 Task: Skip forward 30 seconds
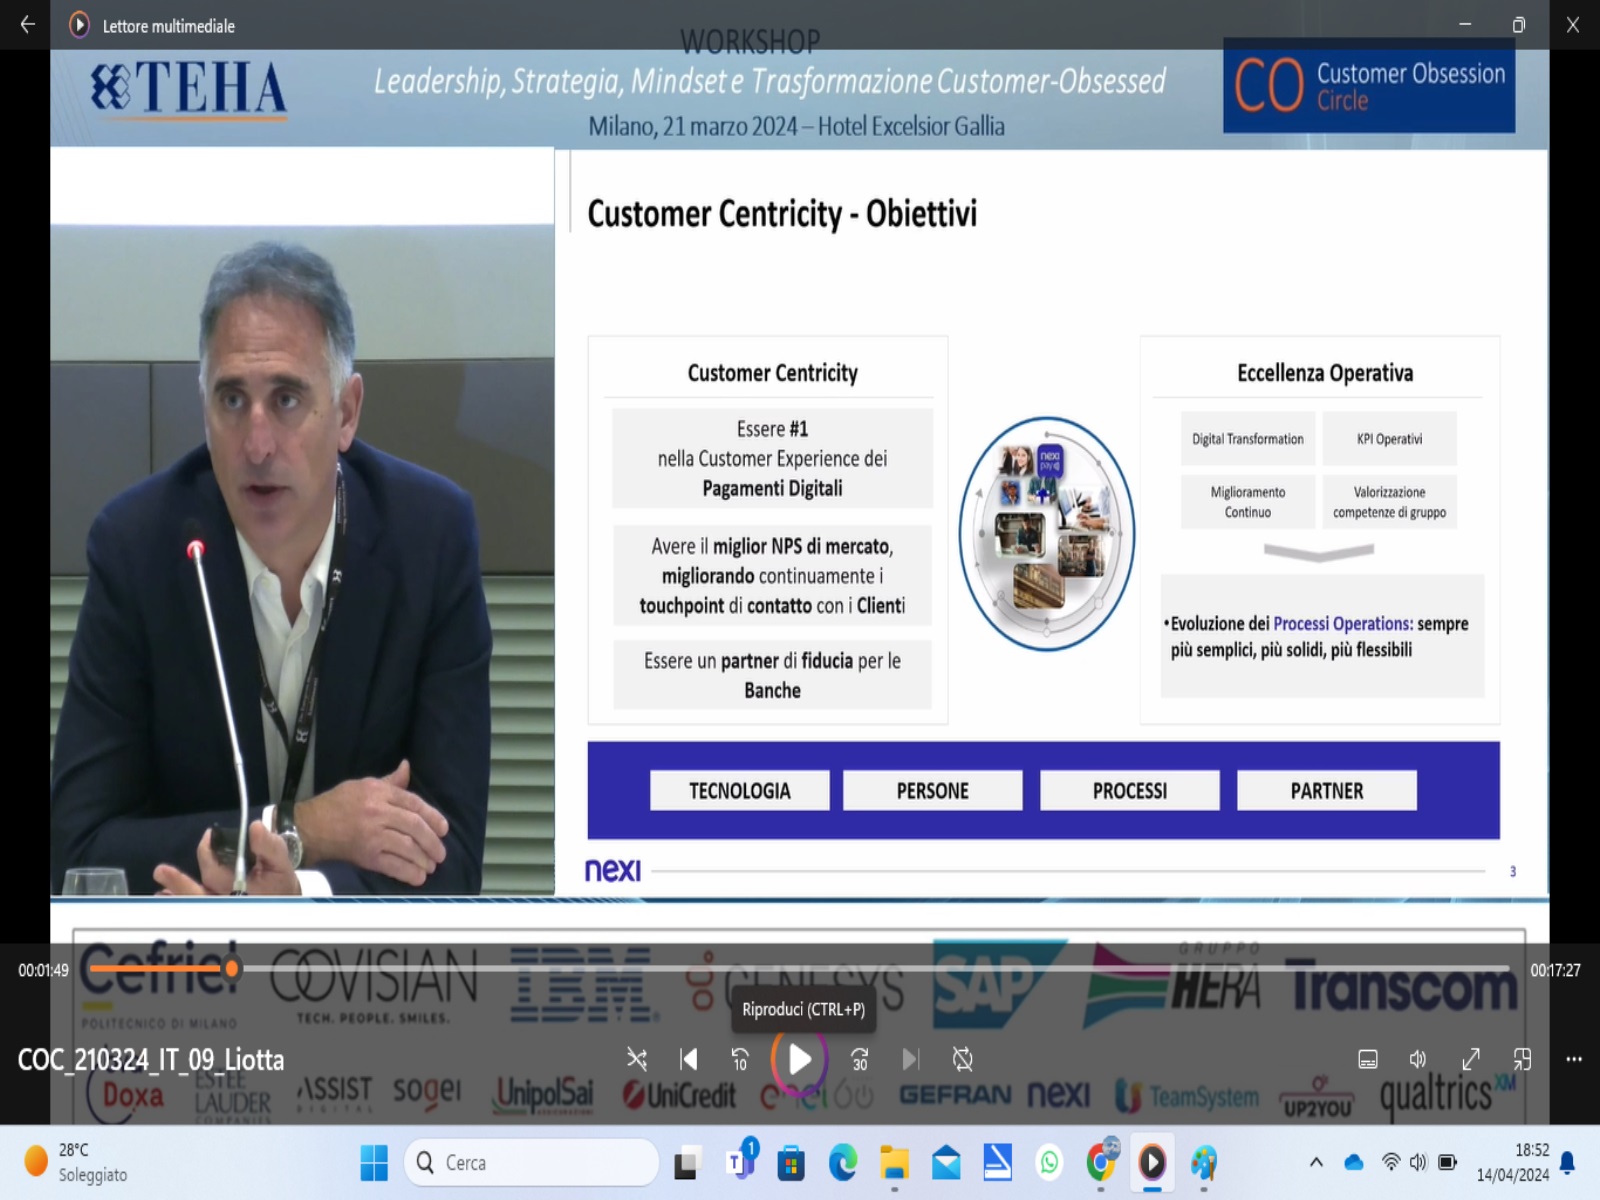point(859,1059)
